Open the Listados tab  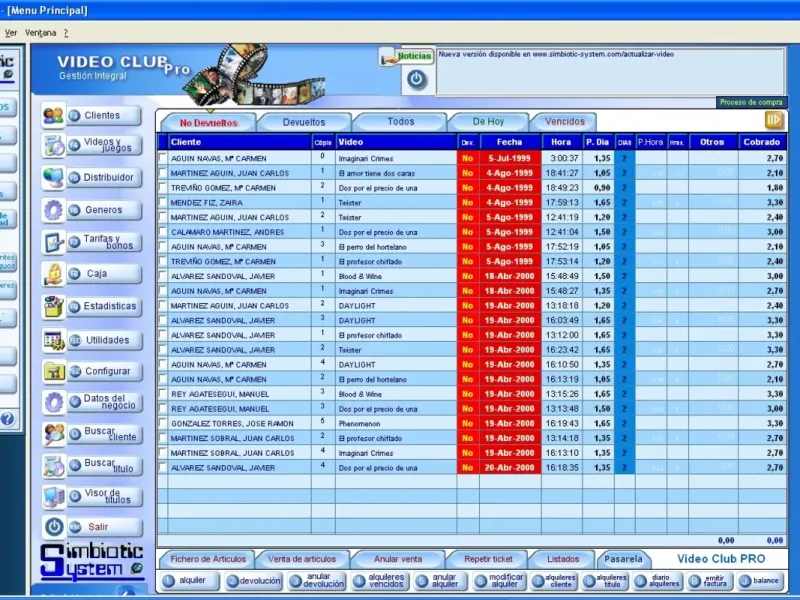pos(563,559)
